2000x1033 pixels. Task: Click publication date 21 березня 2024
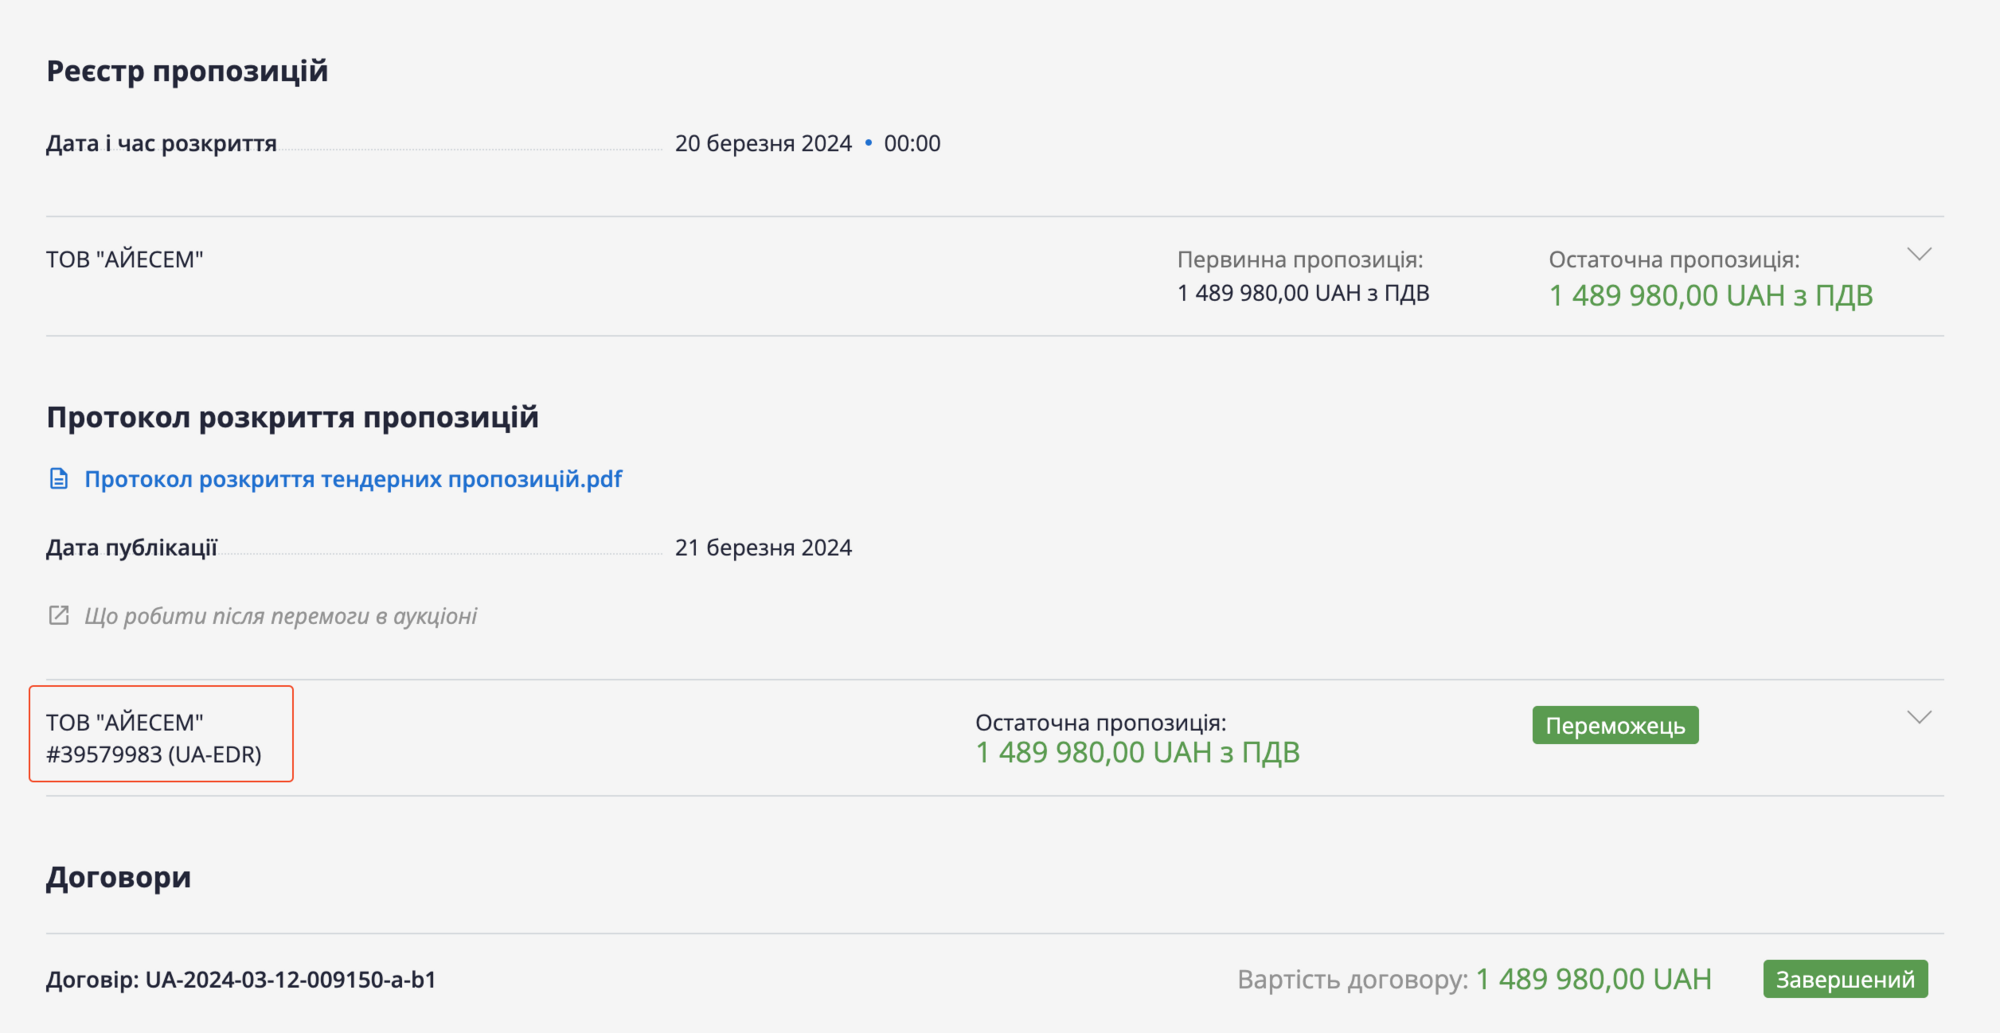click(x=763, y=548)
